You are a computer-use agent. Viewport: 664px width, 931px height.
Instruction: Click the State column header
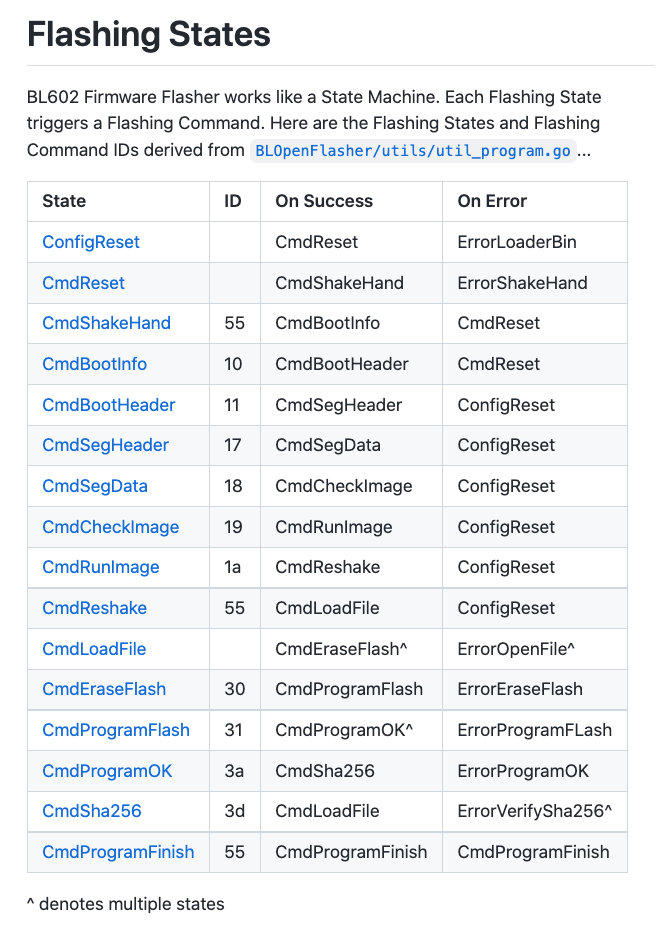coord(64,201)
